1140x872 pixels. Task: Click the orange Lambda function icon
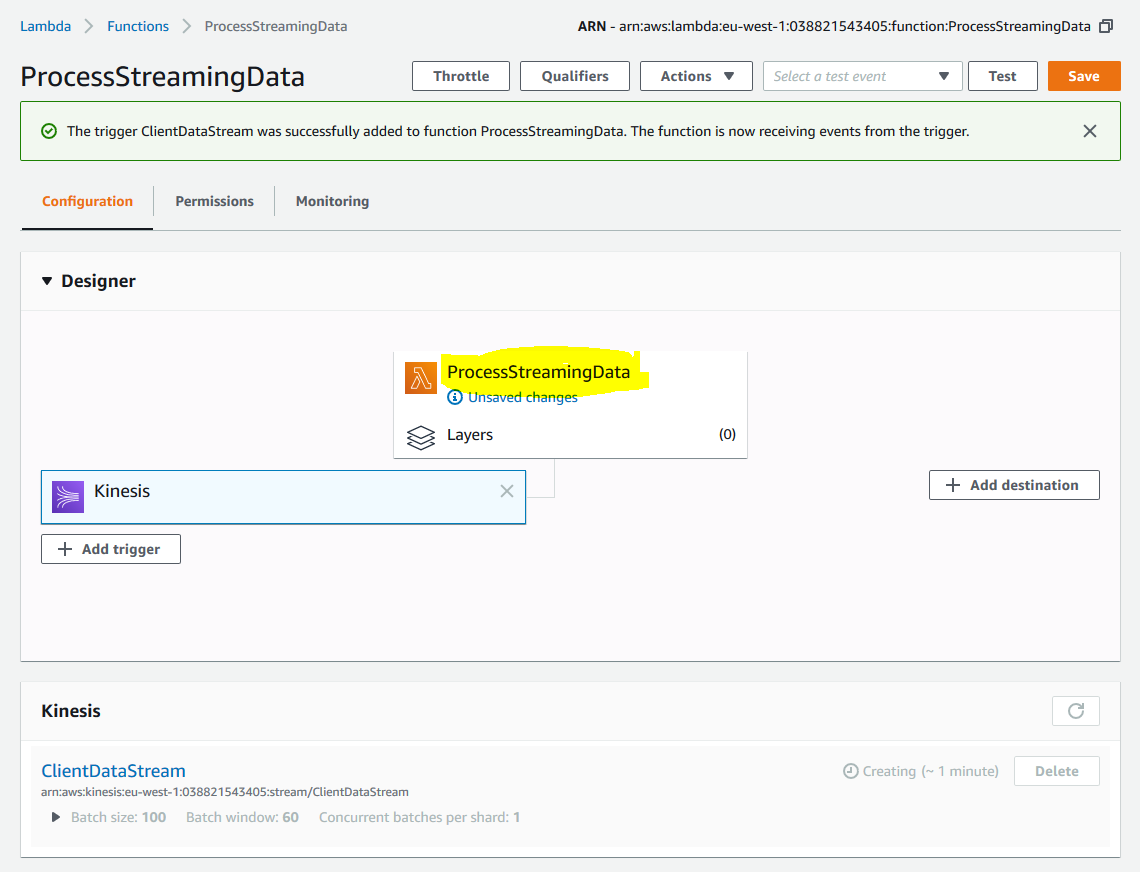(x=421, y=378)
